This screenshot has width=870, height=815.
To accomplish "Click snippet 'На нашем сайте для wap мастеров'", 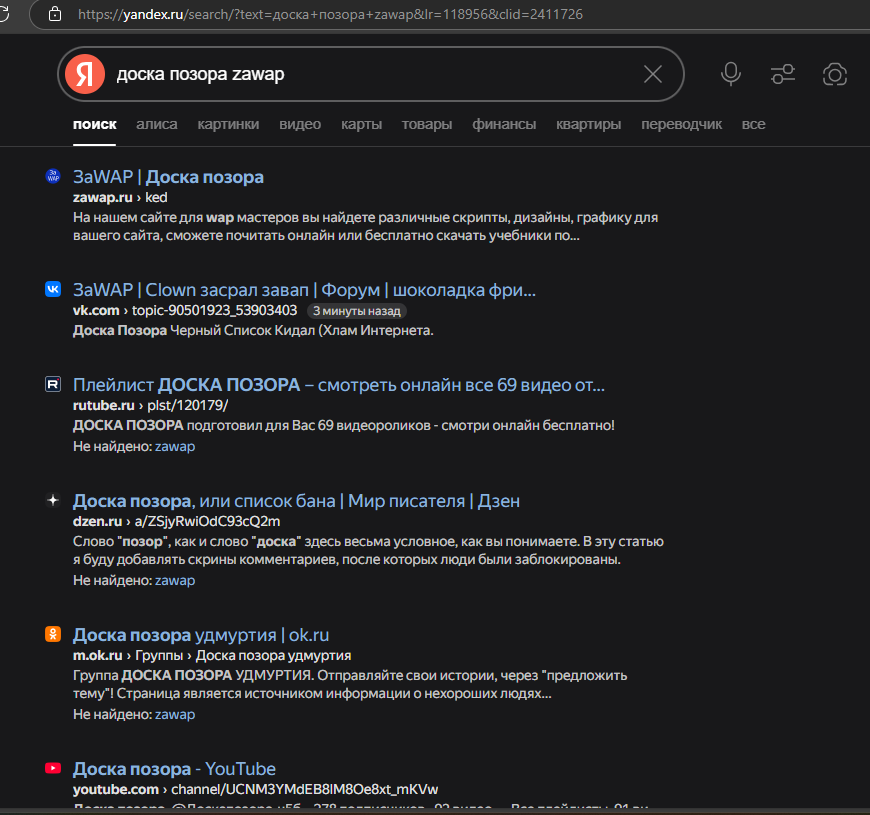I will (366, 226).
